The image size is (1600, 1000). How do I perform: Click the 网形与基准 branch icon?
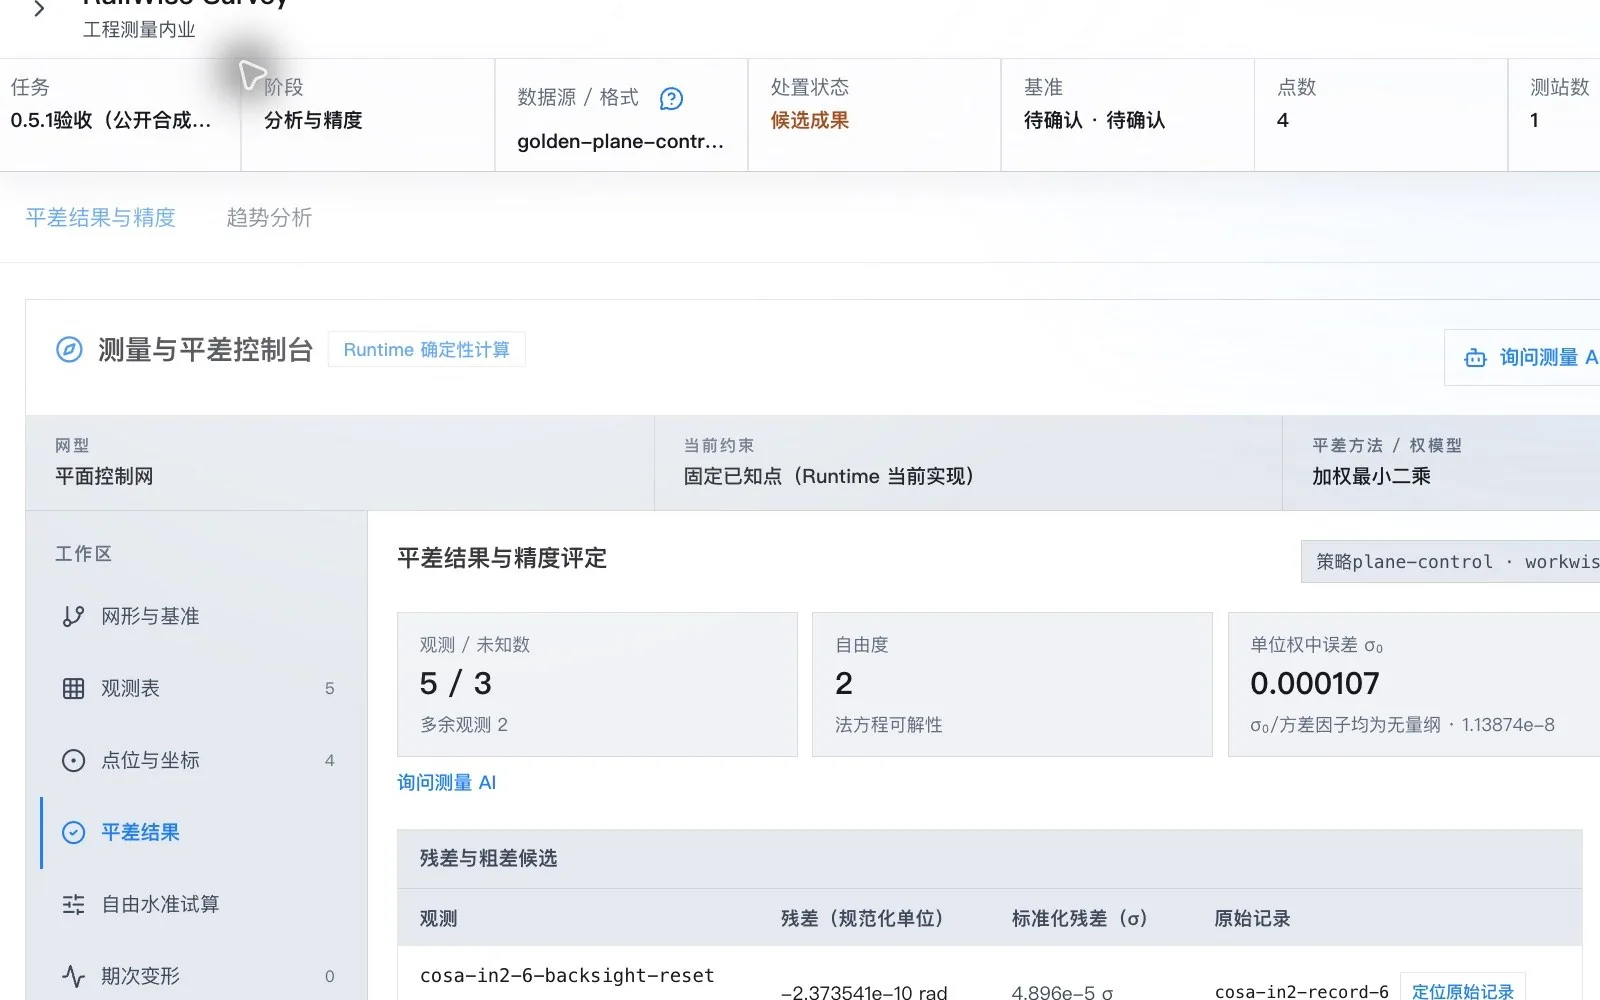tap(73, 616)
